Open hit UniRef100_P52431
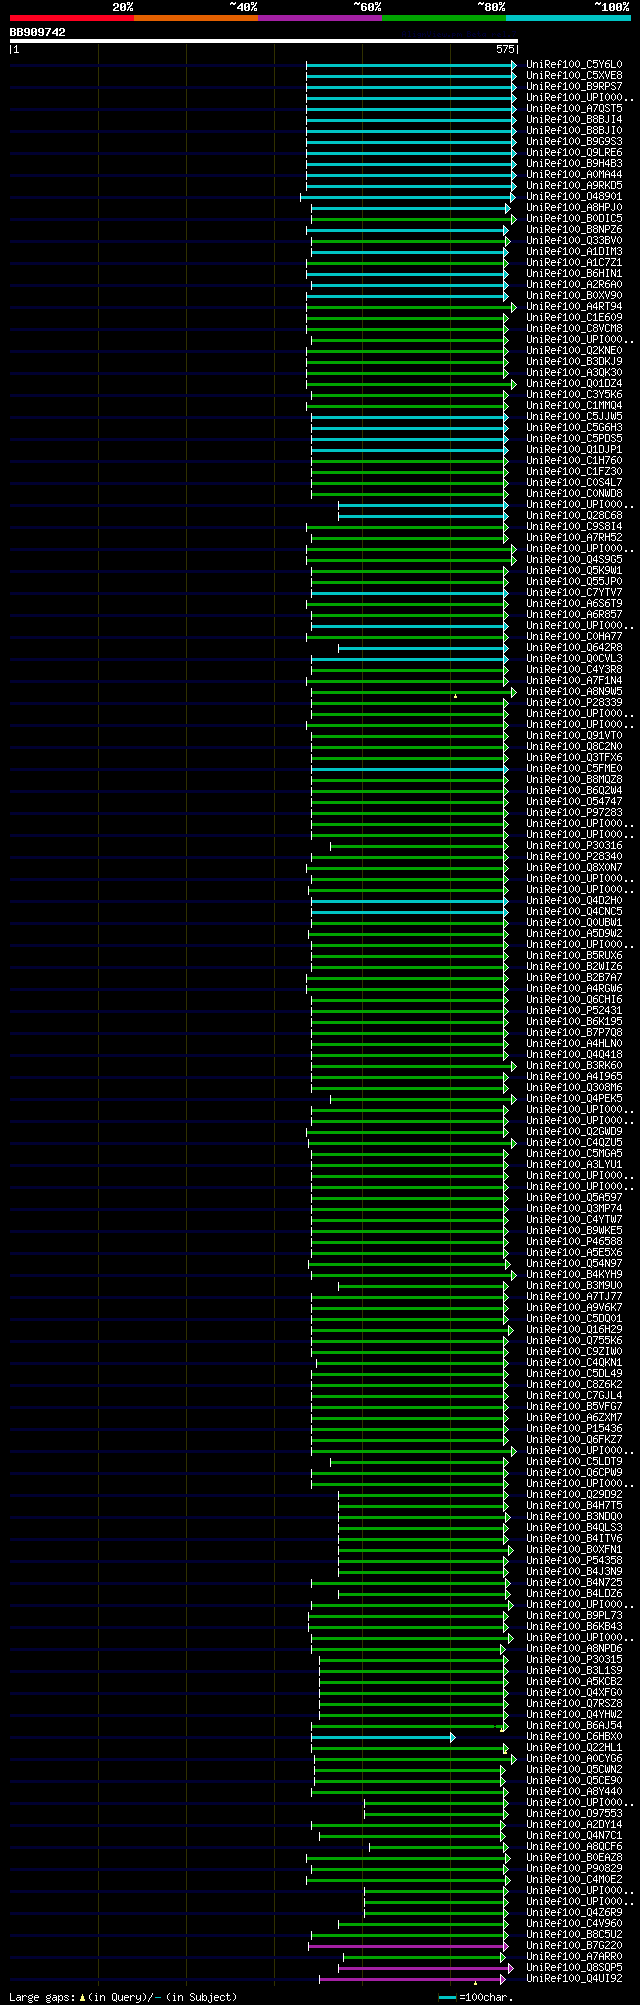The image size is (640, 2005). click(x=574, y=1011)
